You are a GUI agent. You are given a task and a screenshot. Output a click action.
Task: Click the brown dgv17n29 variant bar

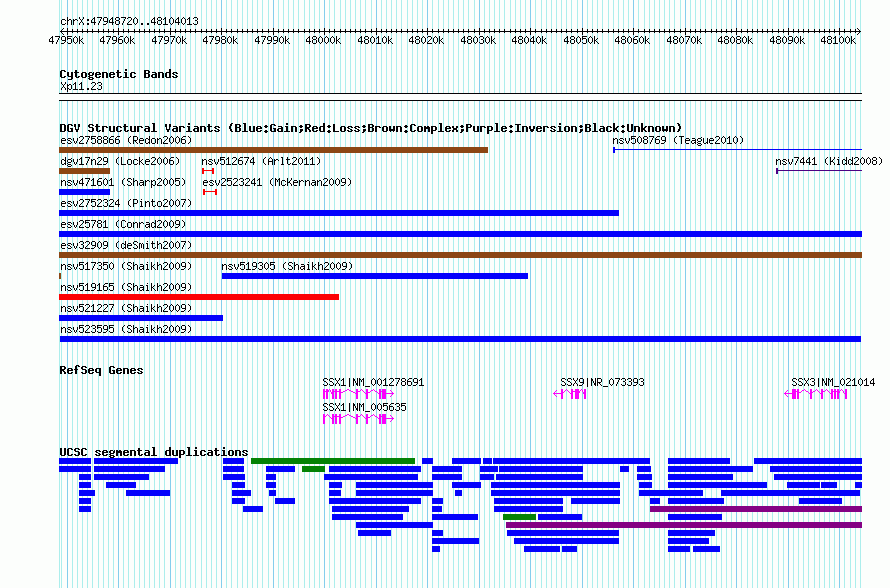pyautogui.click(x=85, y=171)
